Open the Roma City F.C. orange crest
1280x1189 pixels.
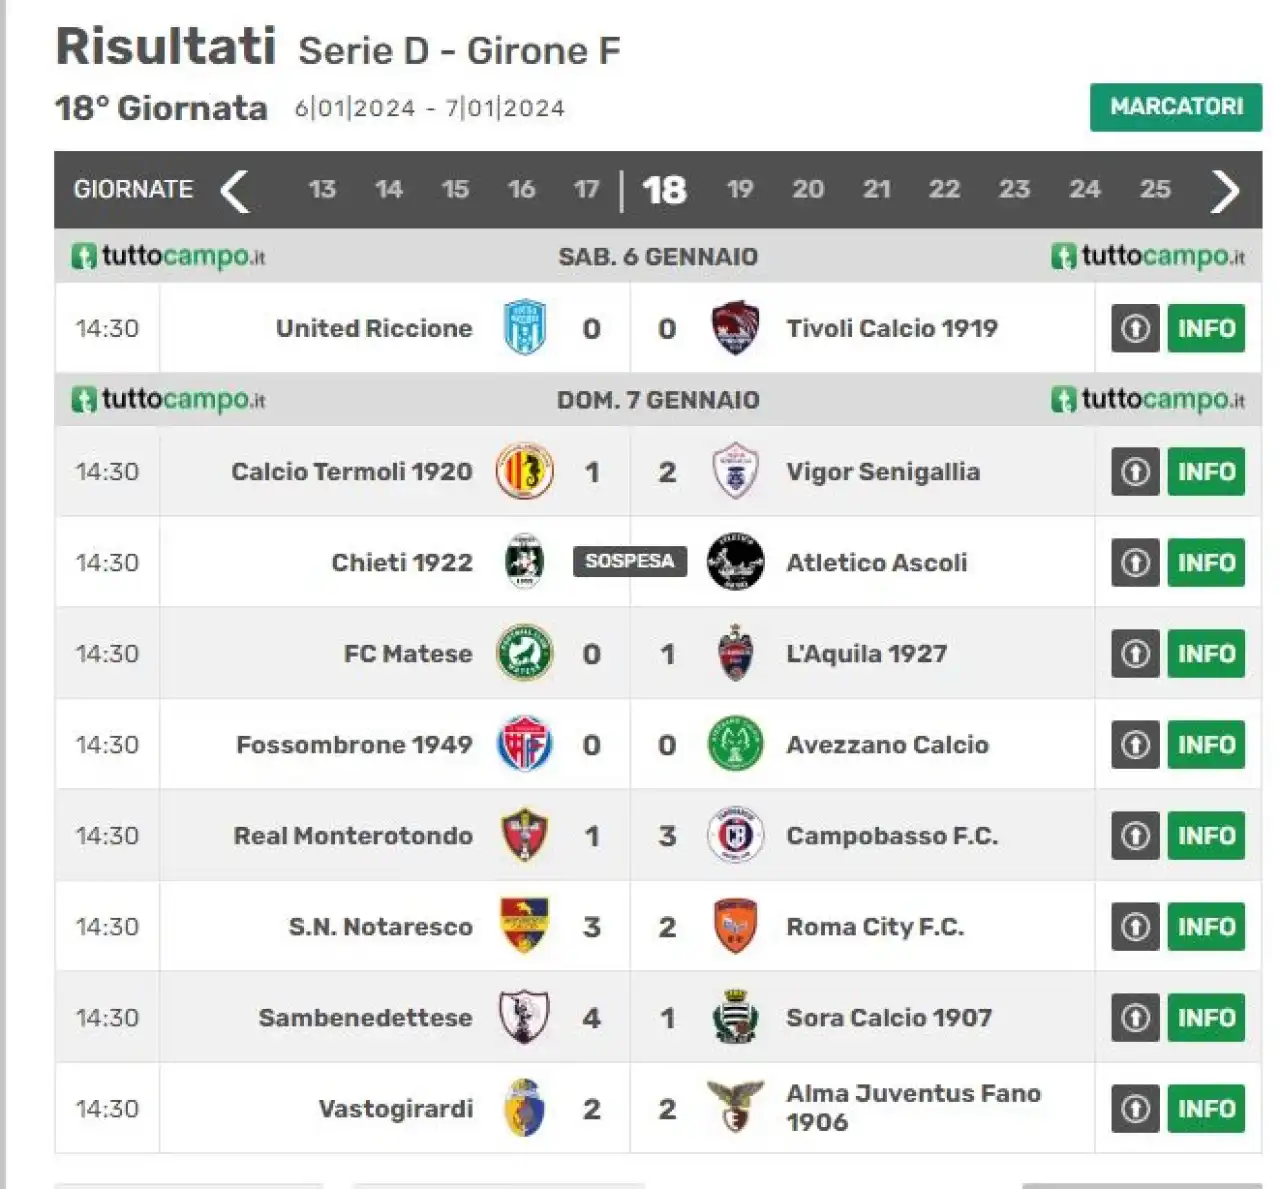click(x=735, y=926)
